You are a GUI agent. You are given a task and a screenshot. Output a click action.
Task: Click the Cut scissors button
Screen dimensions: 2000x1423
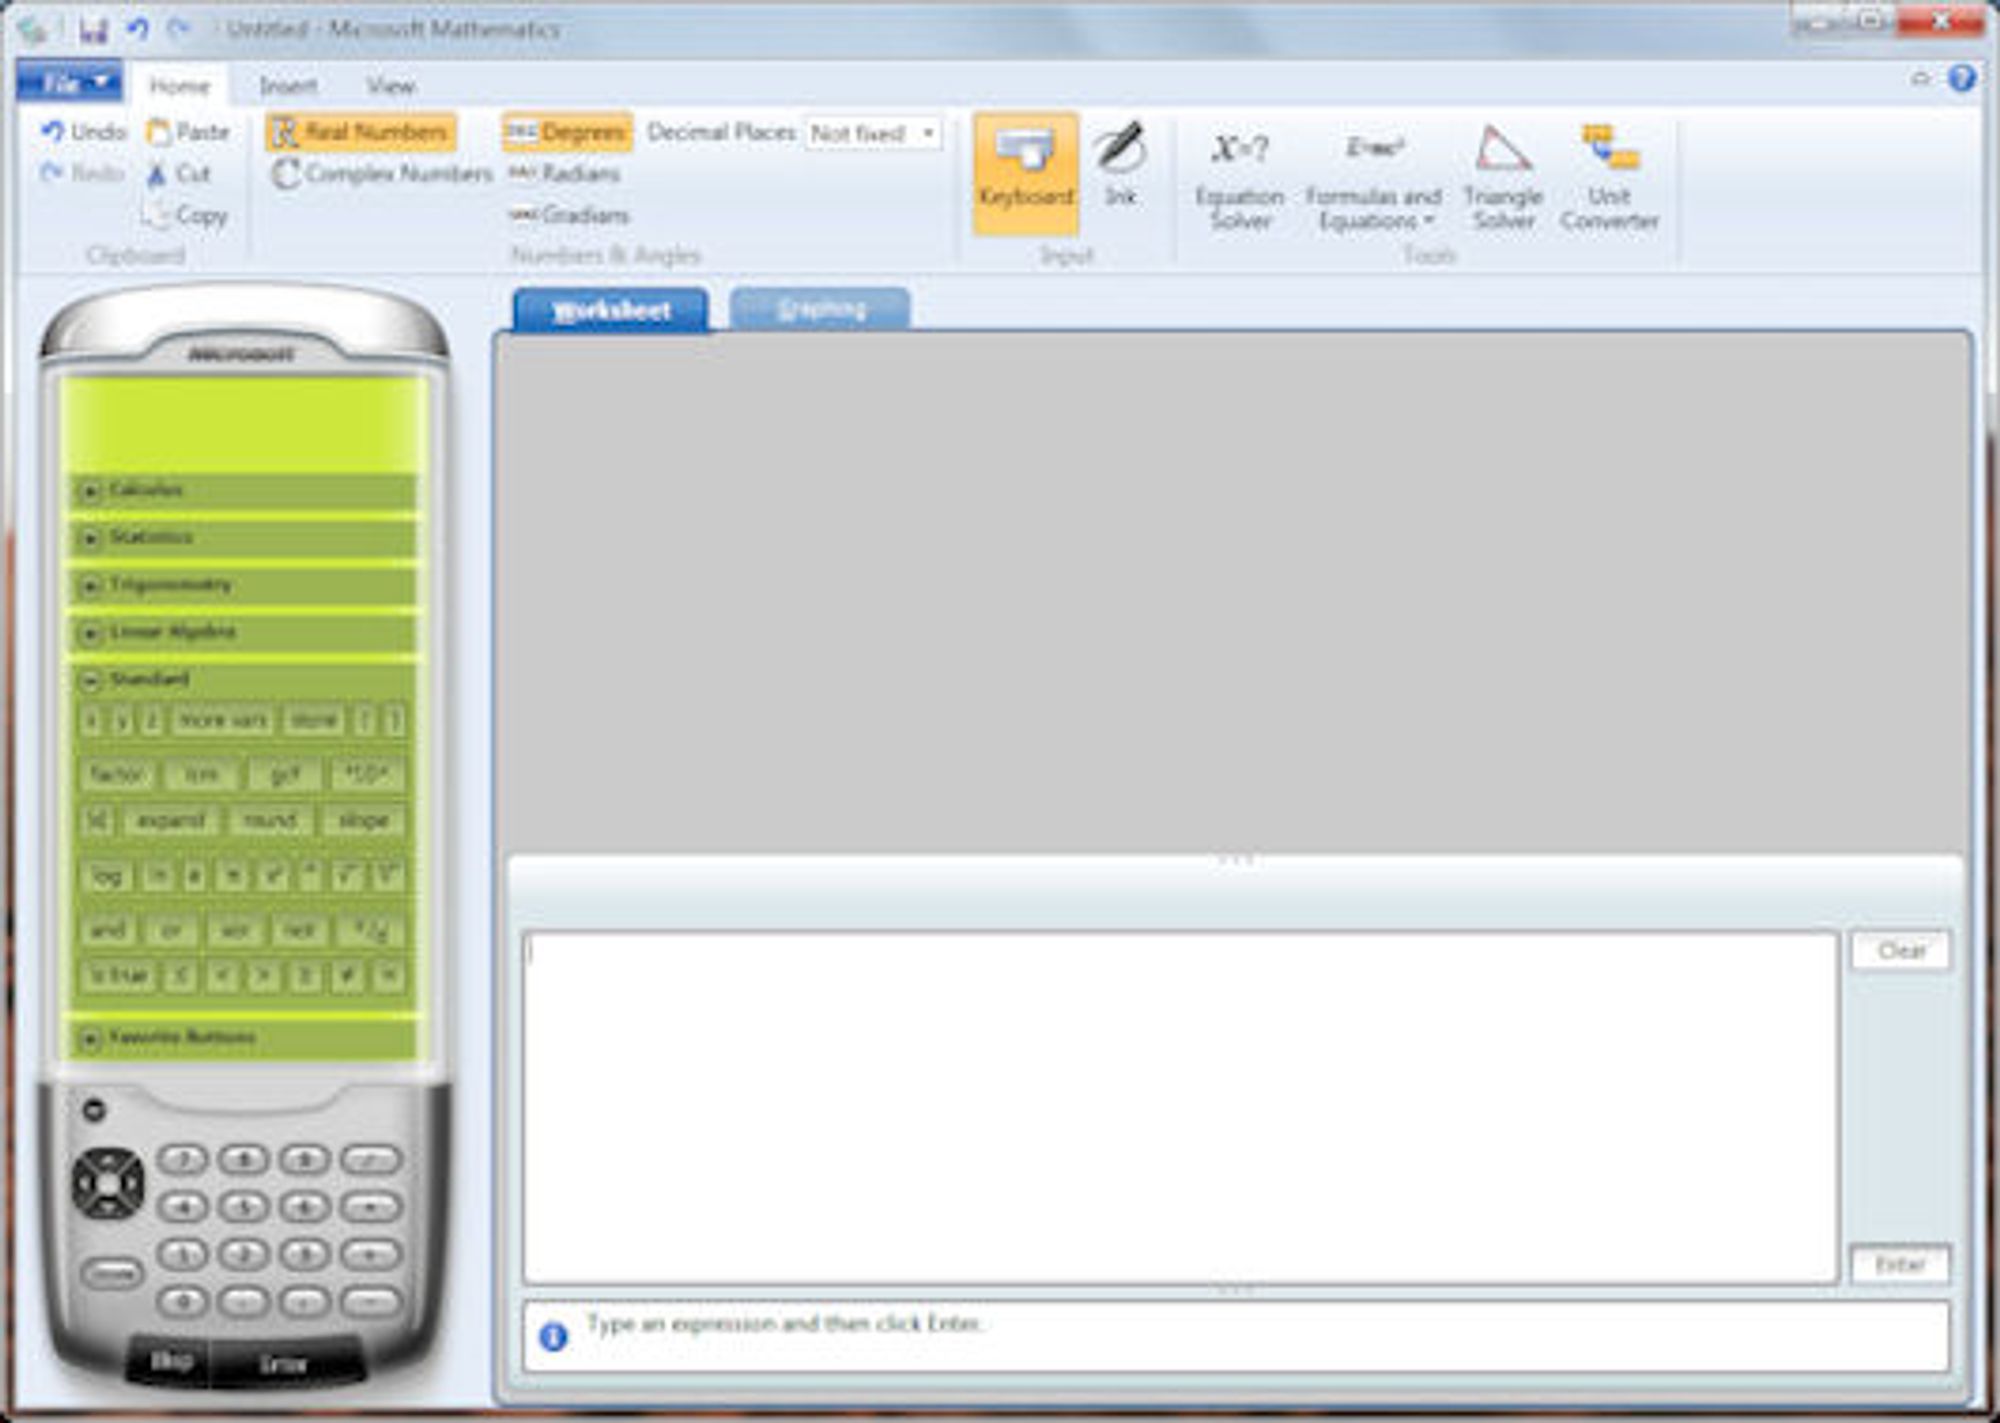[x=179, y=174]
